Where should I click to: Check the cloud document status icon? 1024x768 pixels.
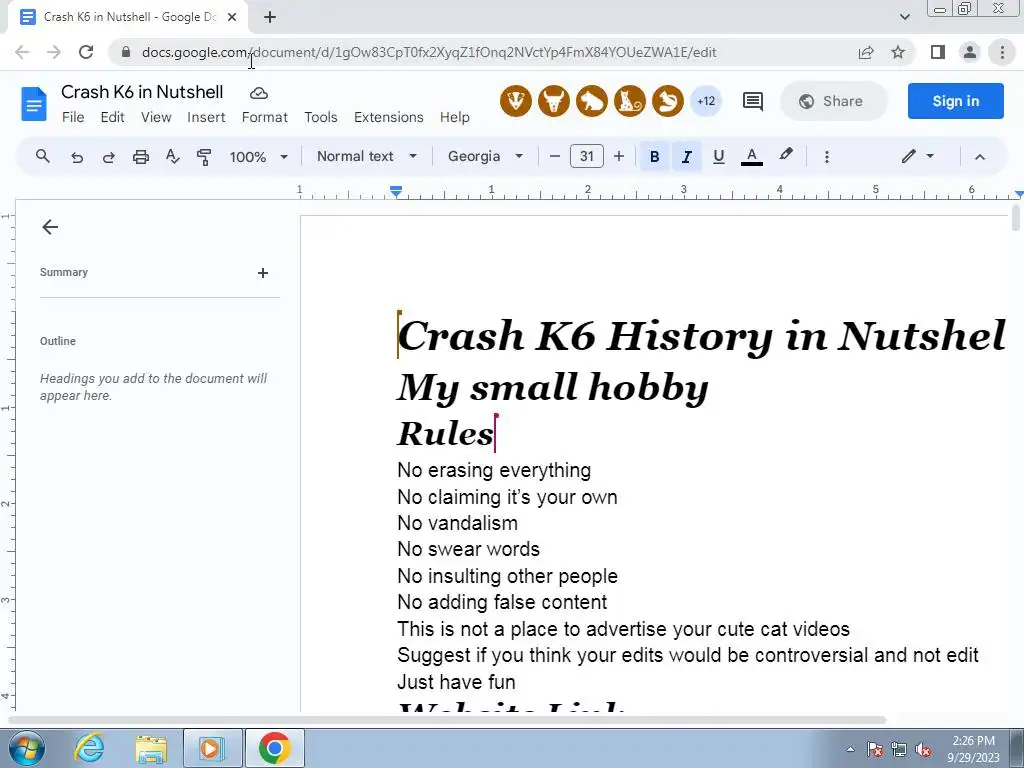(x=259, y=93)
